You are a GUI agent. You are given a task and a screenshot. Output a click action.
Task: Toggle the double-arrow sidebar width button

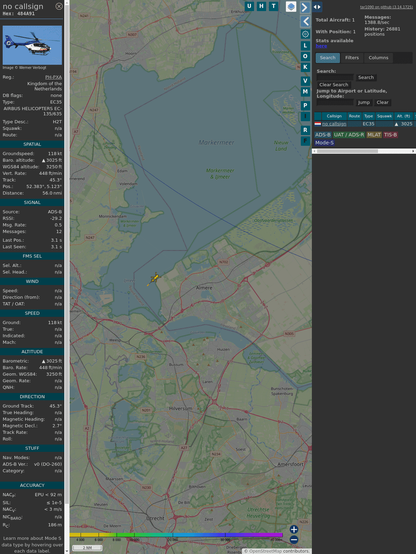click(x=317, y=7)
